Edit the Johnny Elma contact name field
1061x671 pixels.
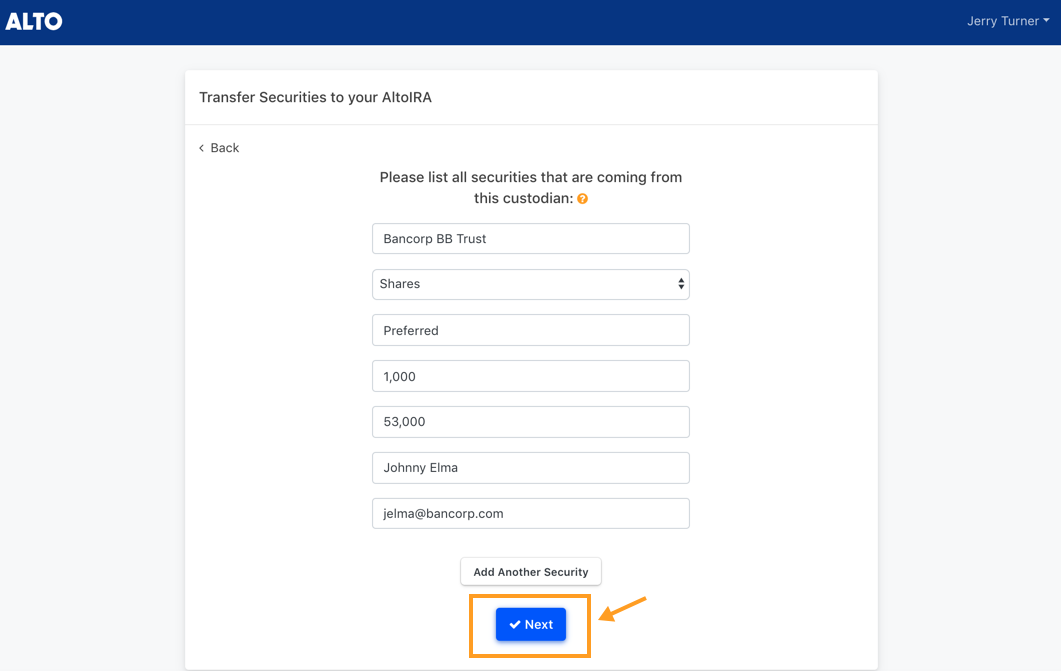(x=530, y=468)
